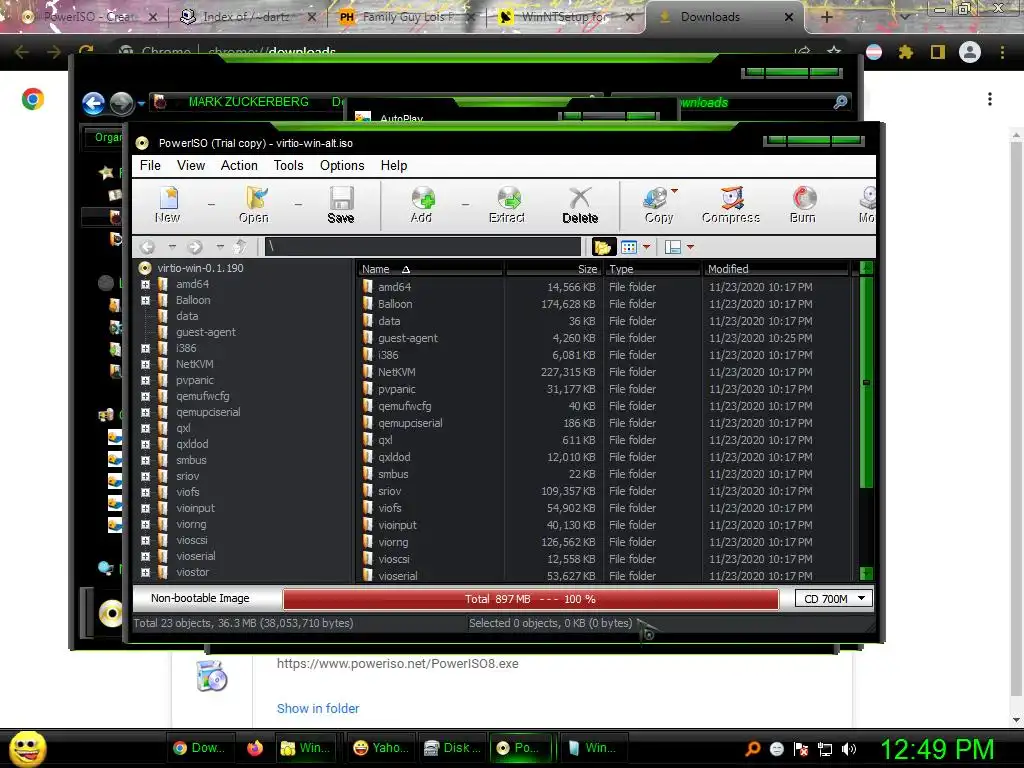Click the taskbar search magnifier icon

click(x=752, y=749)
